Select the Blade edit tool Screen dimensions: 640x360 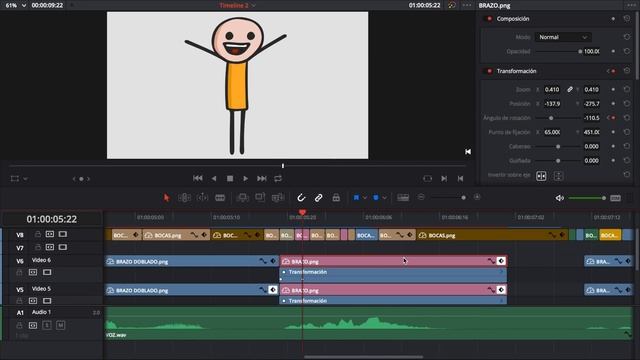click(x=220, y=198)
